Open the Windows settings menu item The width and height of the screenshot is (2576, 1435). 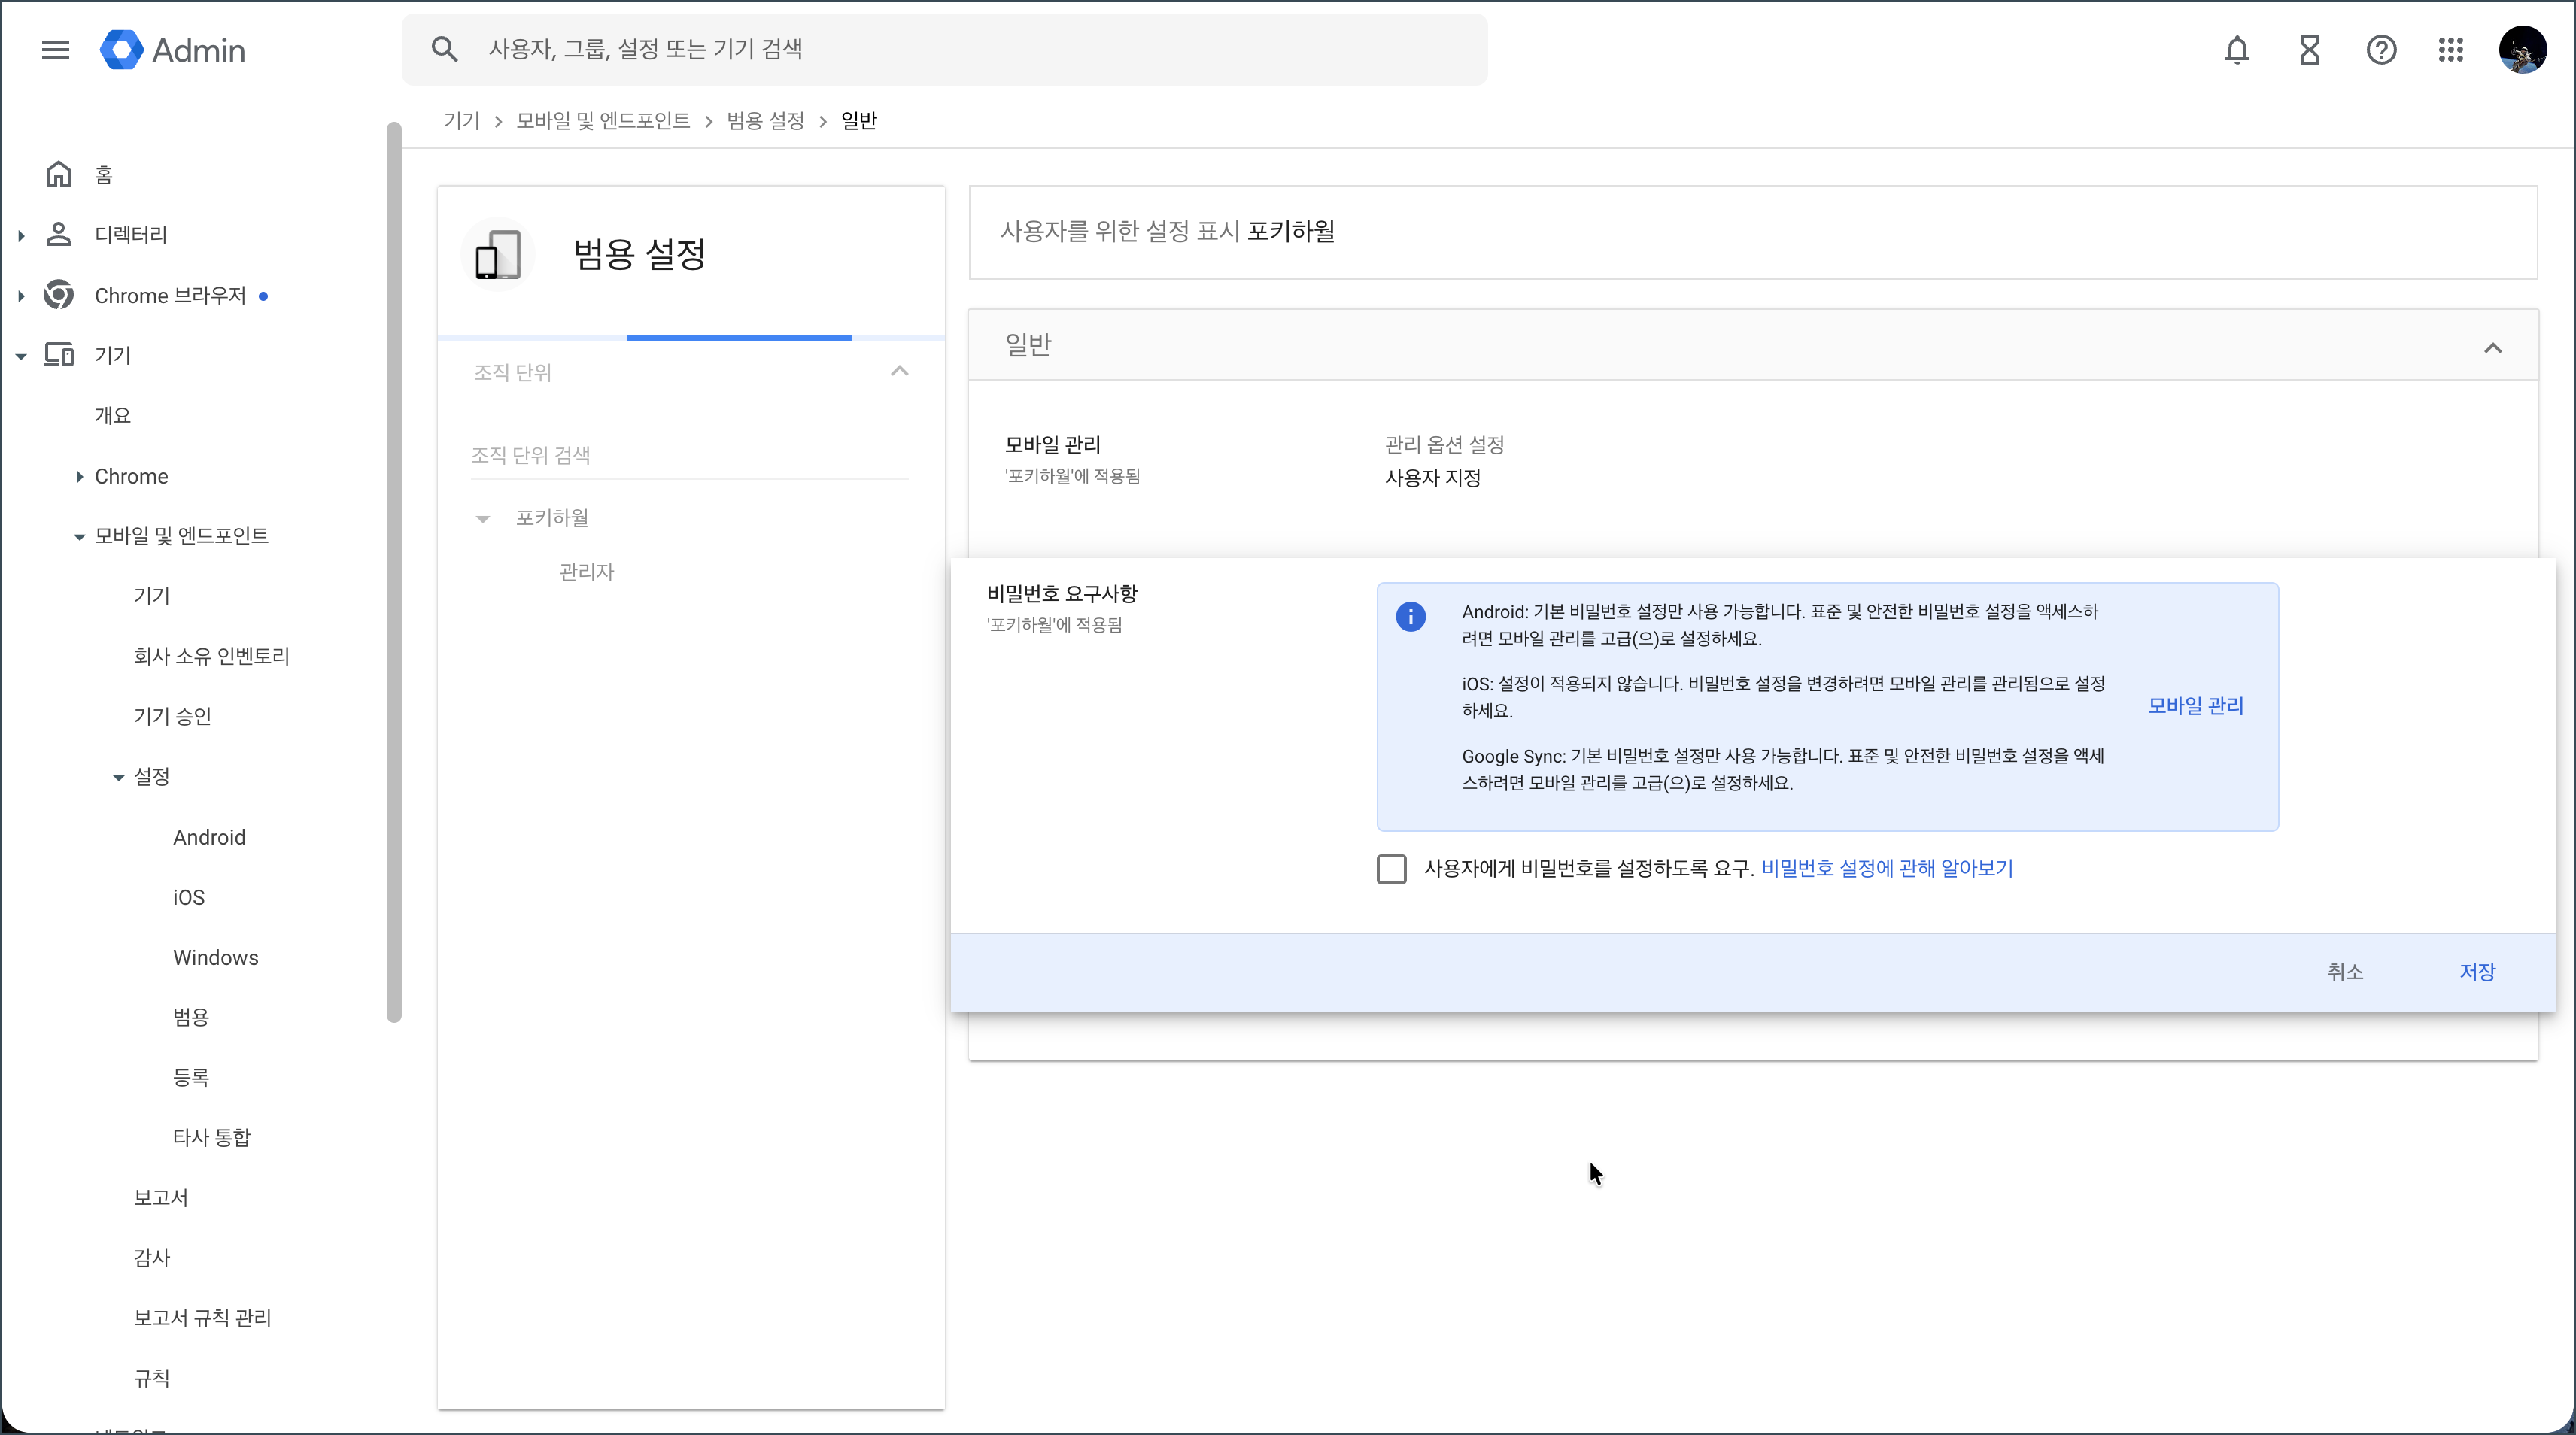(215, 958)
